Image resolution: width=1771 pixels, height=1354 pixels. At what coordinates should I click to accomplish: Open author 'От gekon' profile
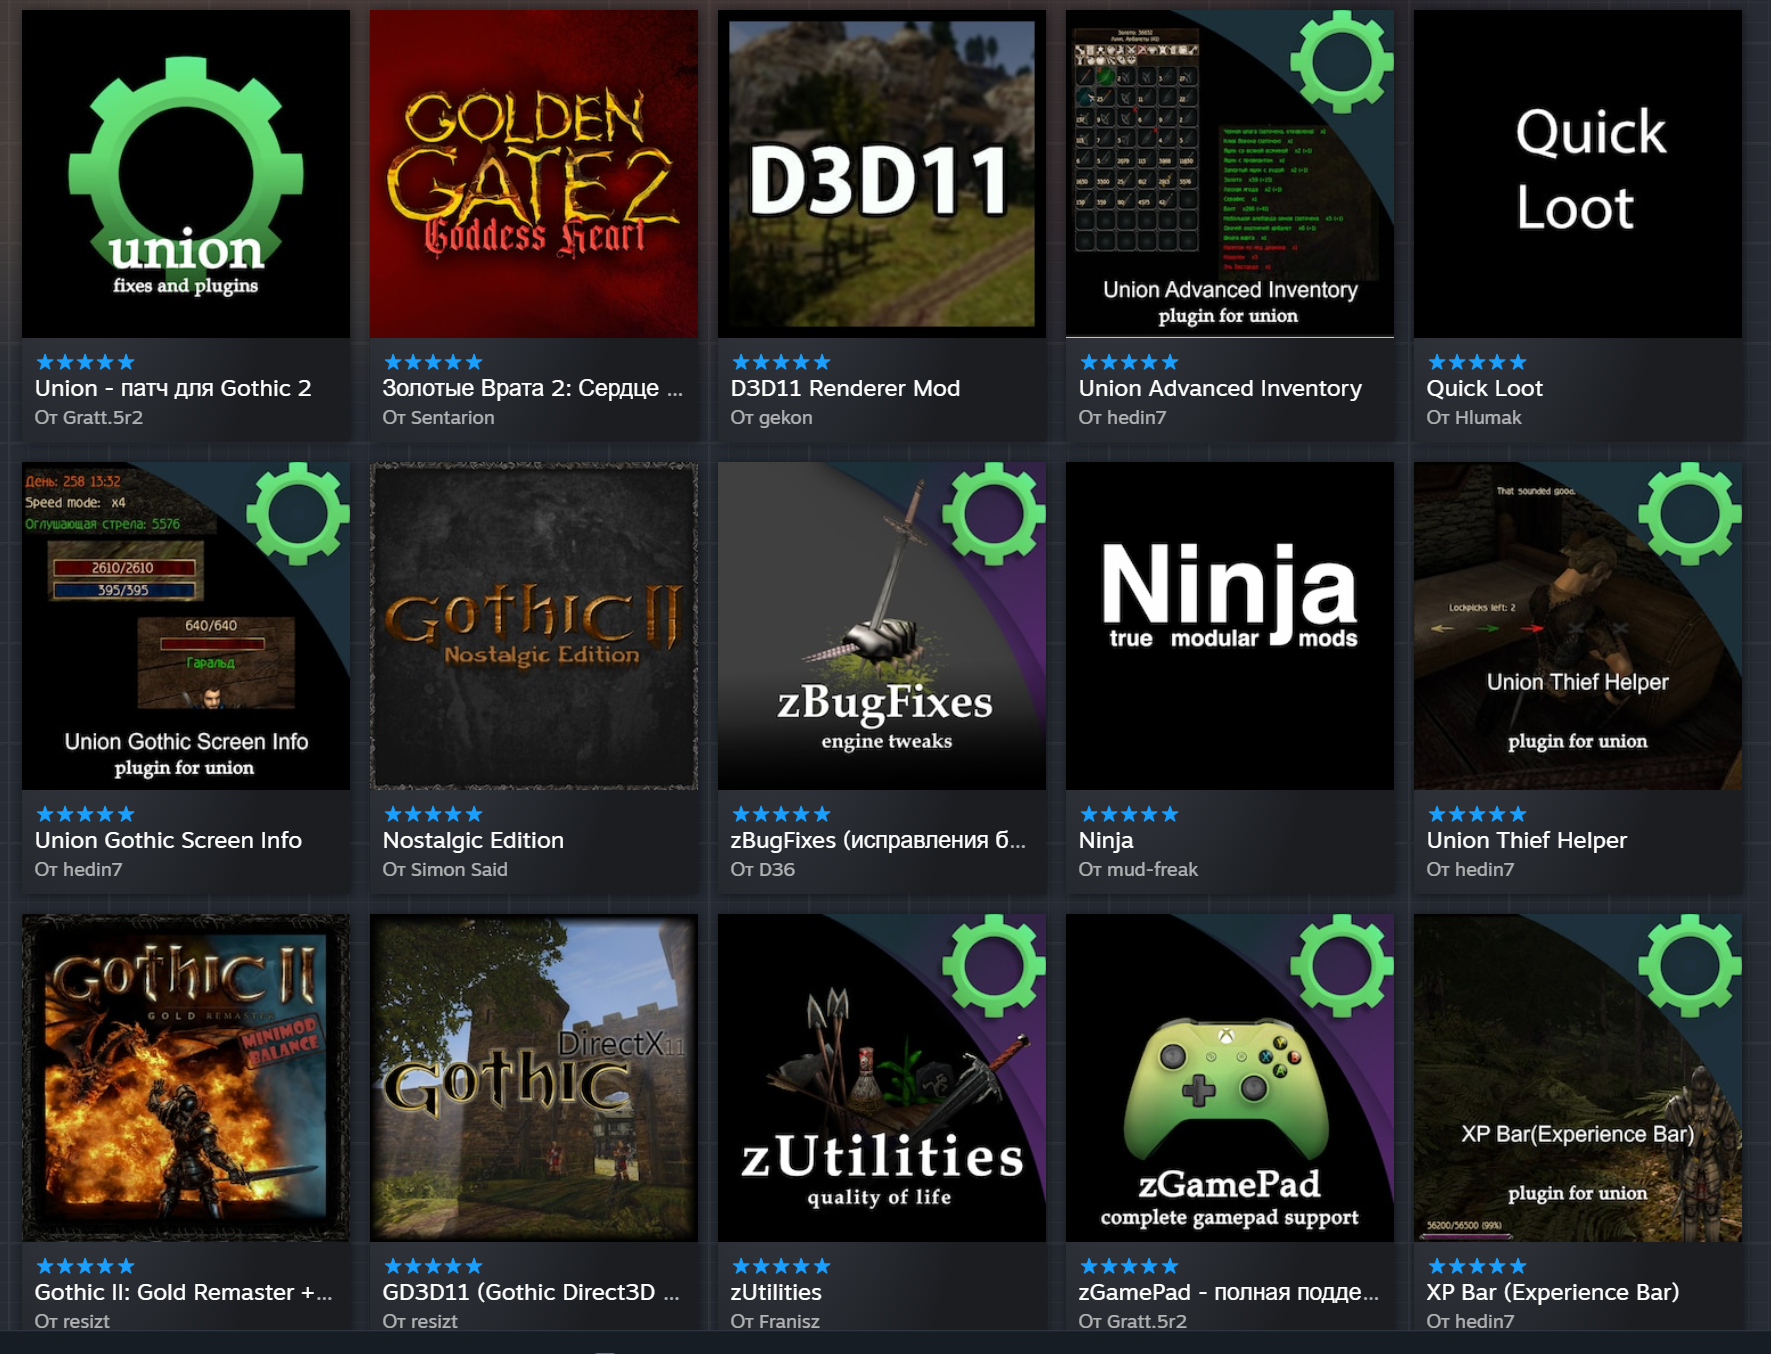pyautogui.click(x=771, y=417)
